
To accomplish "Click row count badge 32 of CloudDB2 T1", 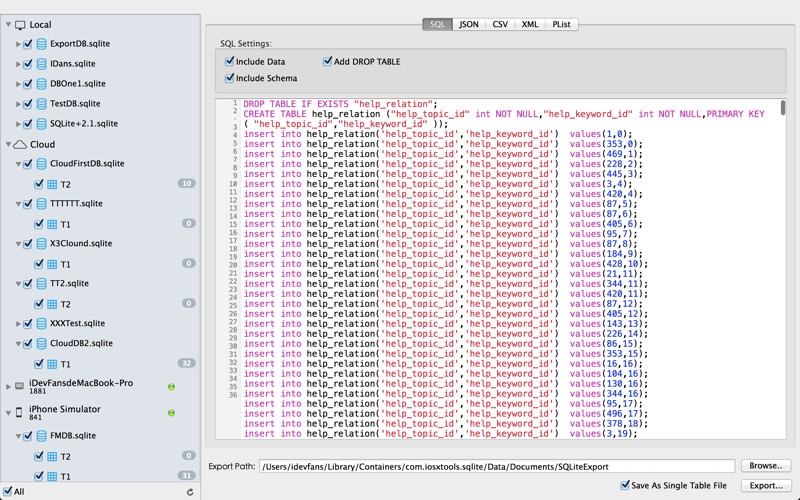I will click(187, 363).
